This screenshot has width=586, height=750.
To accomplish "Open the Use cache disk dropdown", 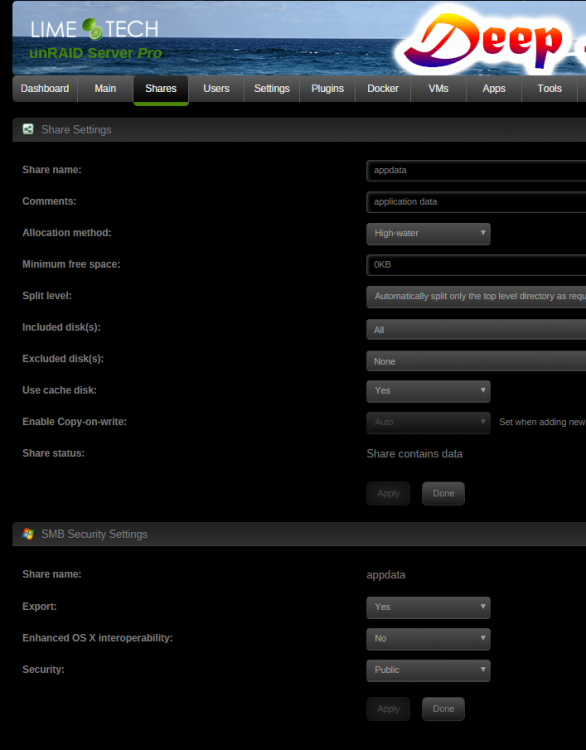I will coord(428,391).
